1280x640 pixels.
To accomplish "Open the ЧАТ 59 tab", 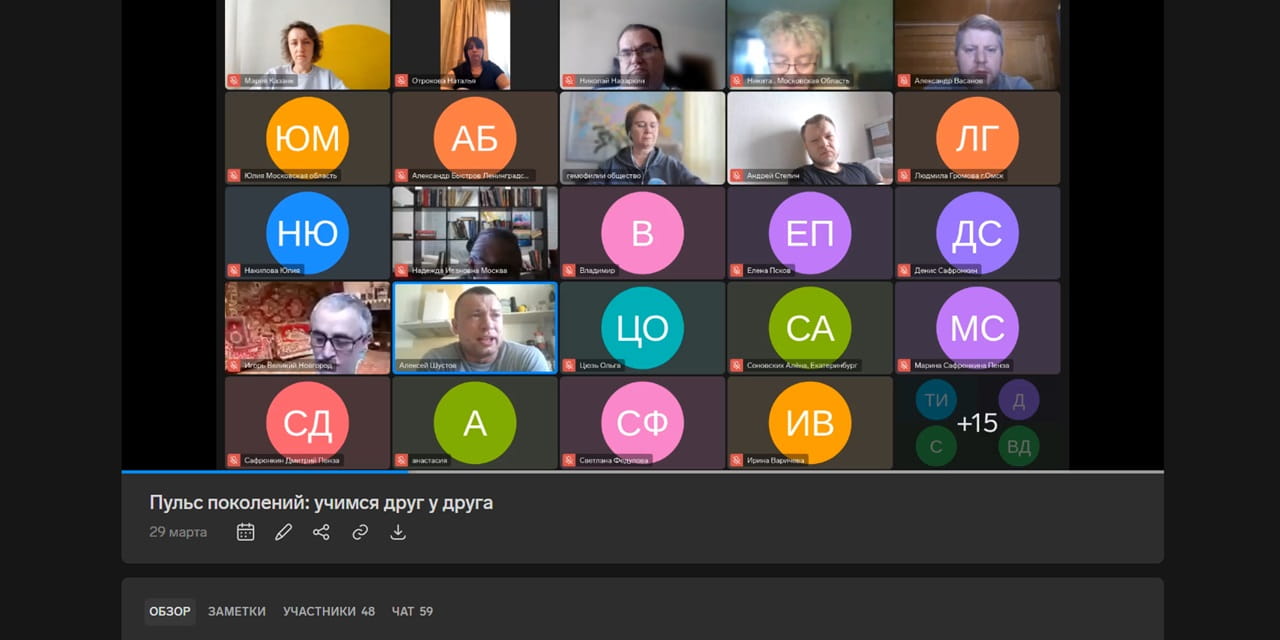I will click(412, 611).
